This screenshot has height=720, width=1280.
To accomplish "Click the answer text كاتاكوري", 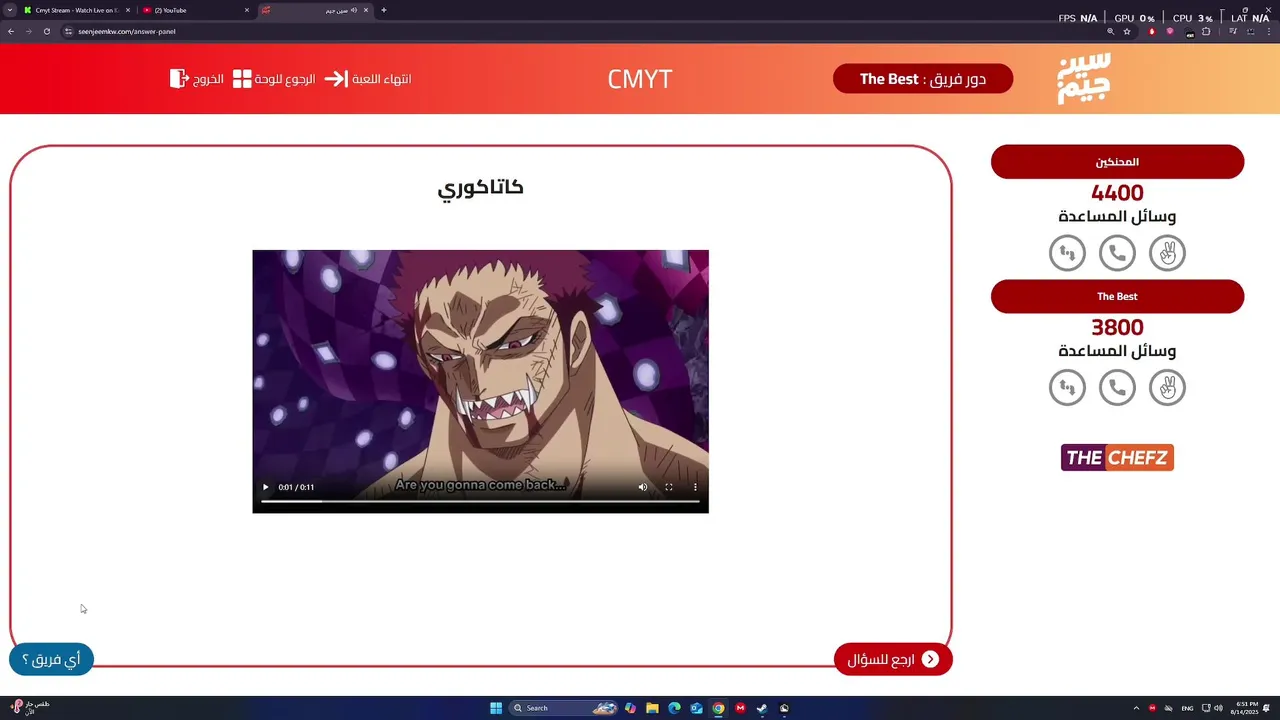I will [x=480, y=188].
